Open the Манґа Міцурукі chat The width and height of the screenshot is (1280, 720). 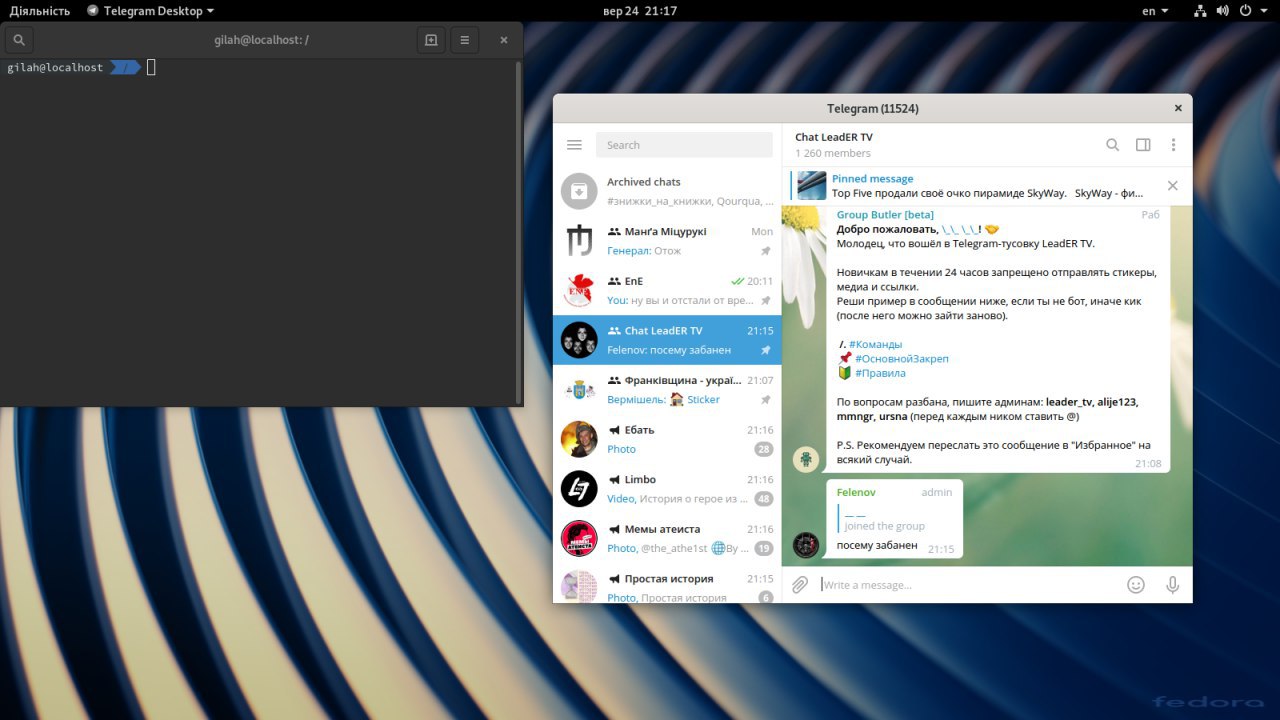667,241
